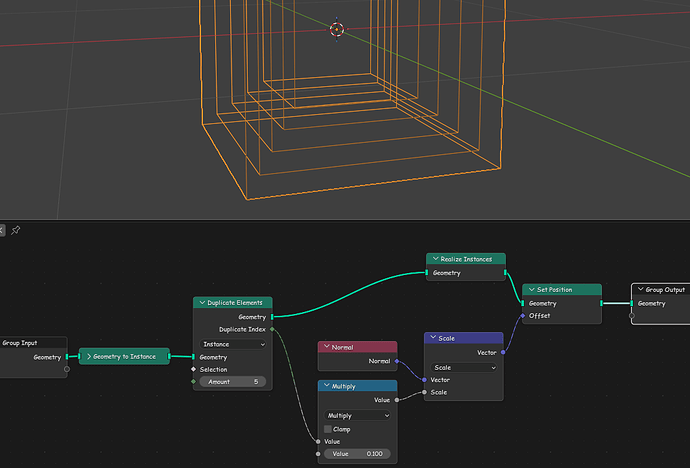Click the Amount field set to 5

tap(233, 382)
